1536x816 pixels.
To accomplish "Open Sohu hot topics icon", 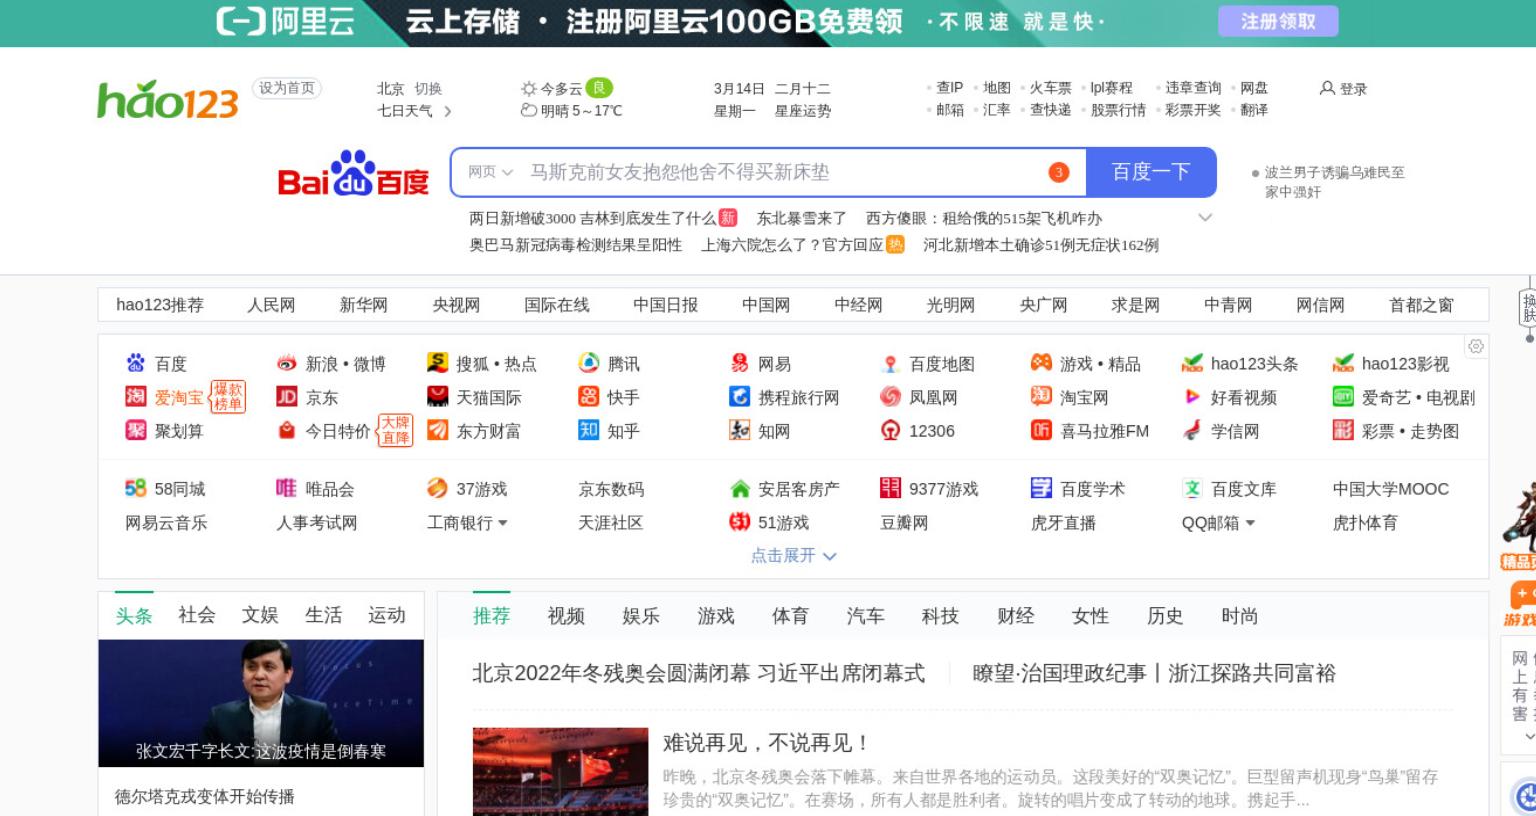I will (x=437, y=364).
